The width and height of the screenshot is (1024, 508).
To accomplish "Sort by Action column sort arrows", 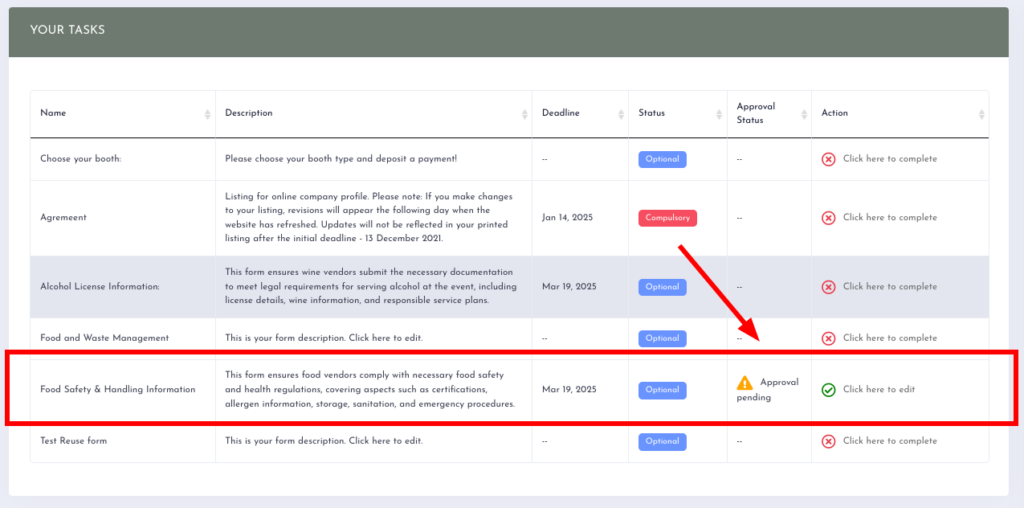I will point(979,114).
